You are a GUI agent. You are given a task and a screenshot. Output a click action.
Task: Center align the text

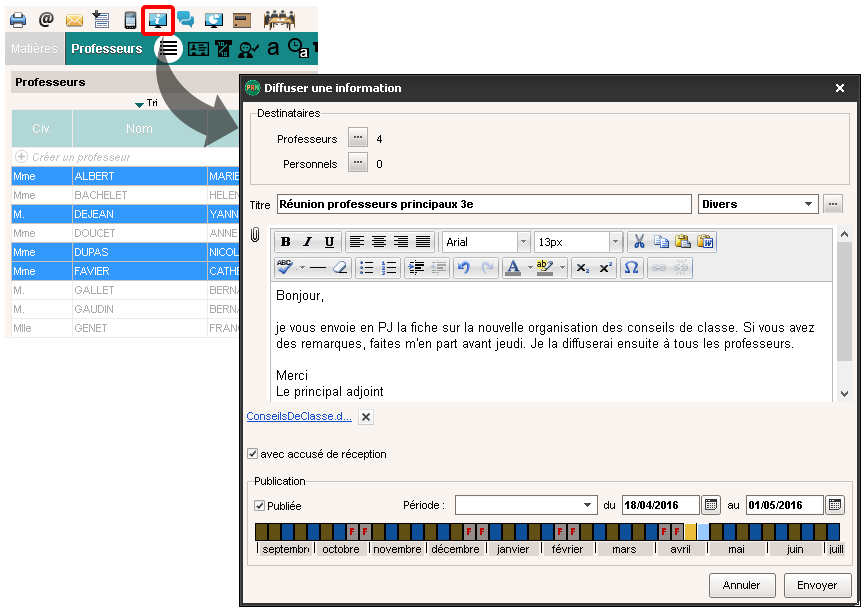coord(378,241)
